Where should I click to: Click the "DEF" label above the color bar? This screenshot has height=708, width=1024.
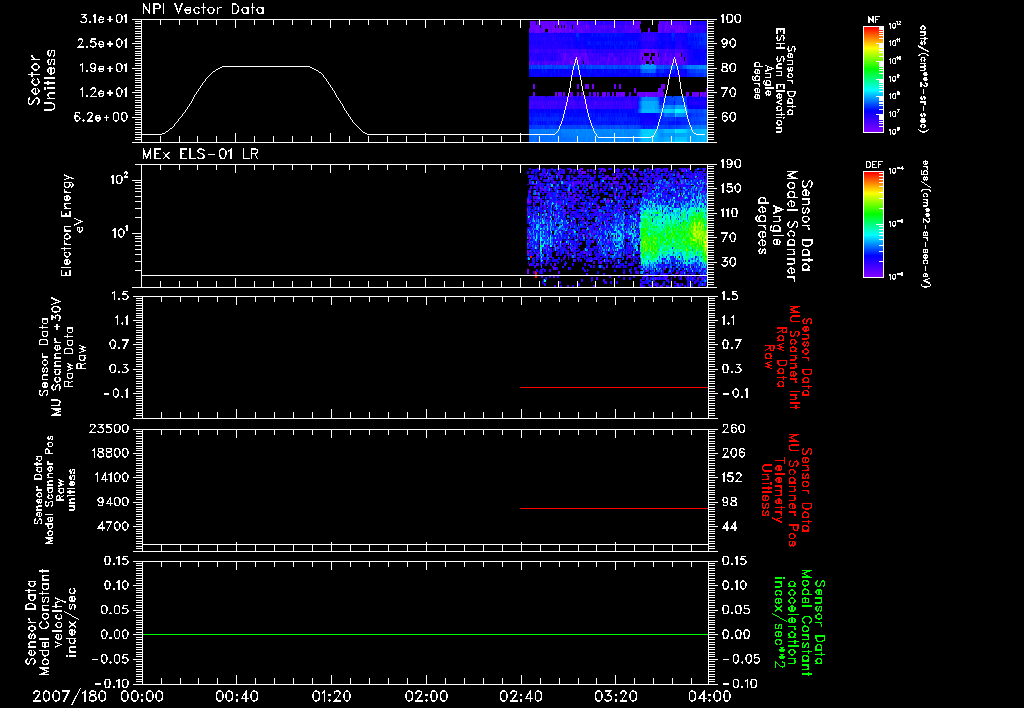873,165
